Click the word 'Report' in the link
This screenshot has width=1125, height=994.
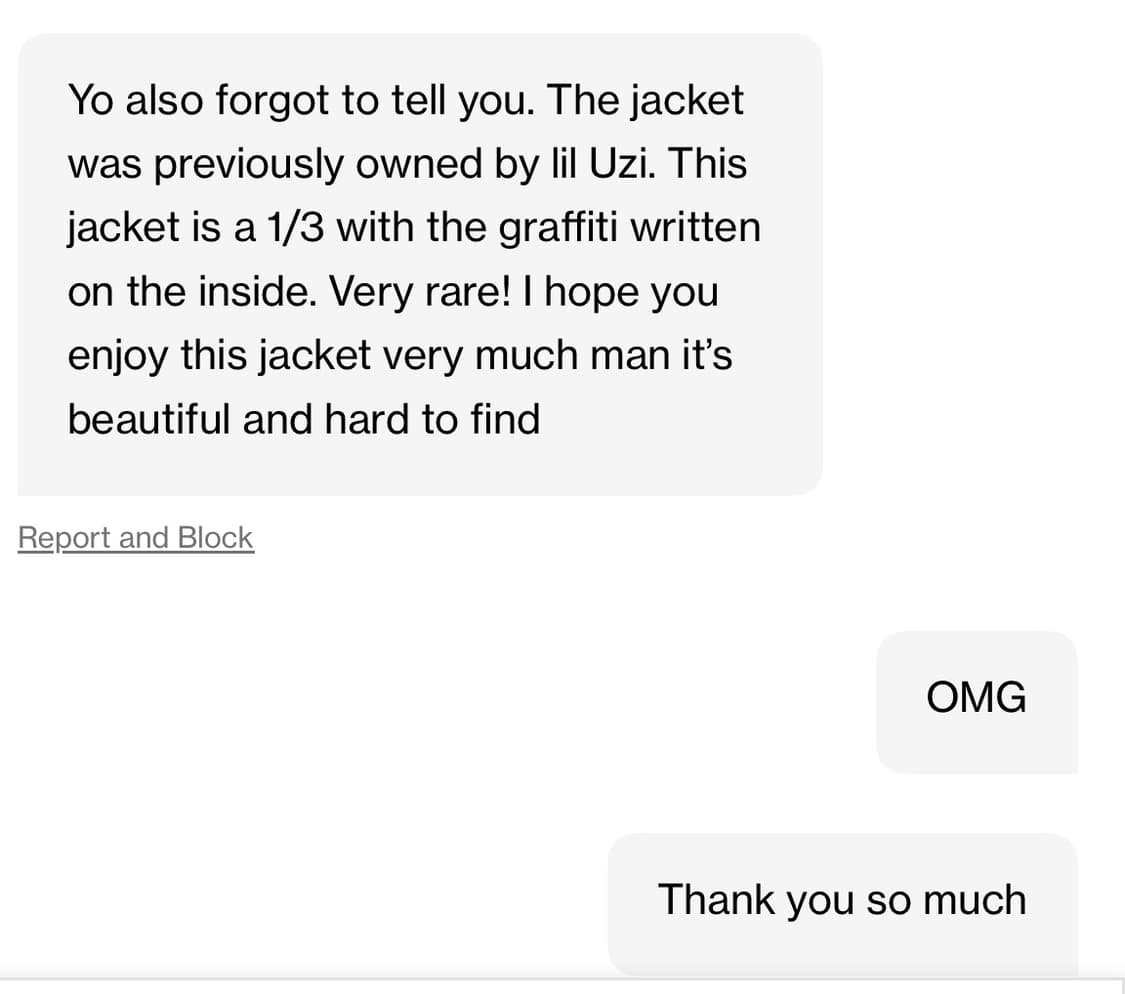(x=63, y=538)
